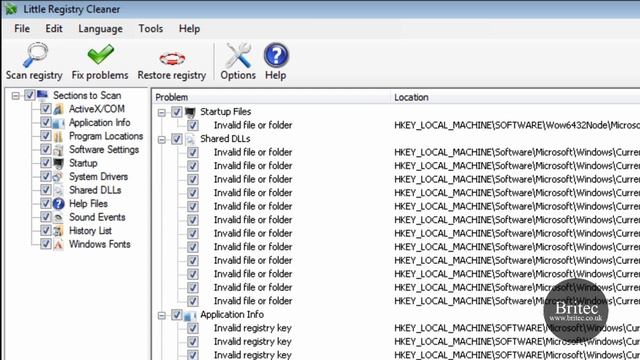This screenshot has width=640, height=360.
Task: Select the Application Info label in the results list
Action: pyautogui.click(x=232, y=315)
